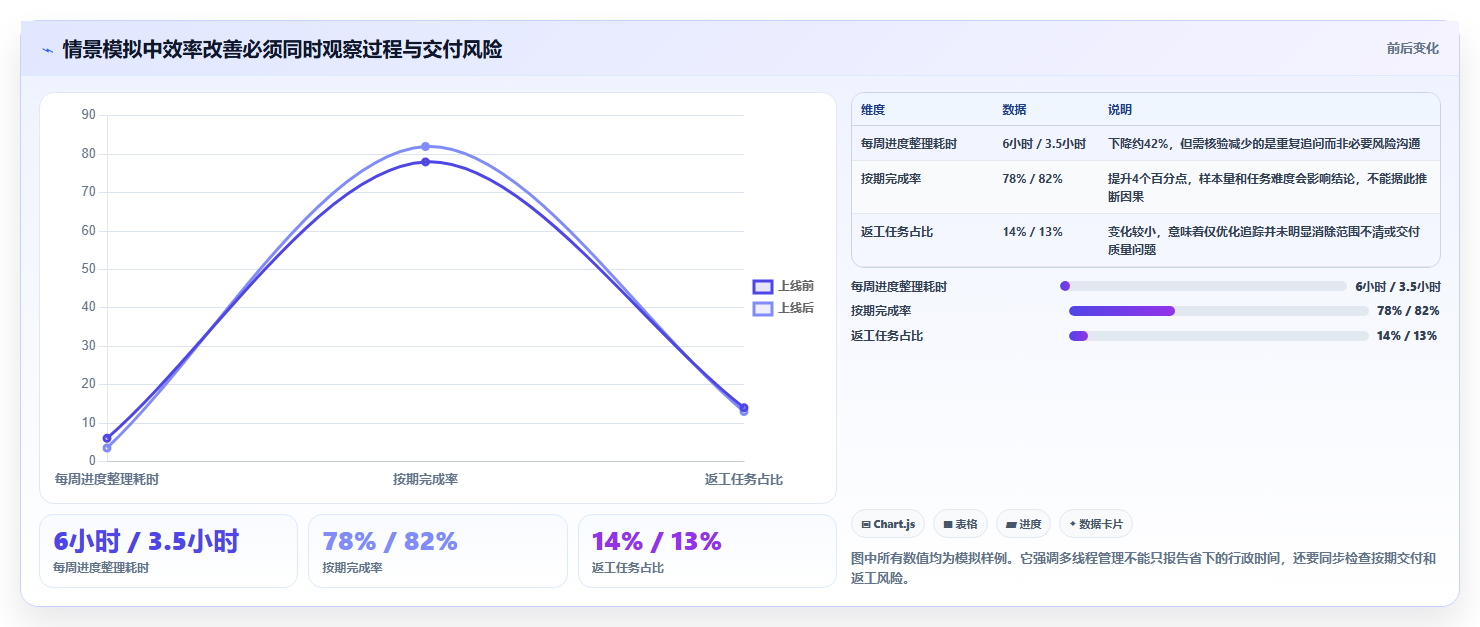Click the 6小时 / 3.5小时 table cell

click(x=1044, y=144)
